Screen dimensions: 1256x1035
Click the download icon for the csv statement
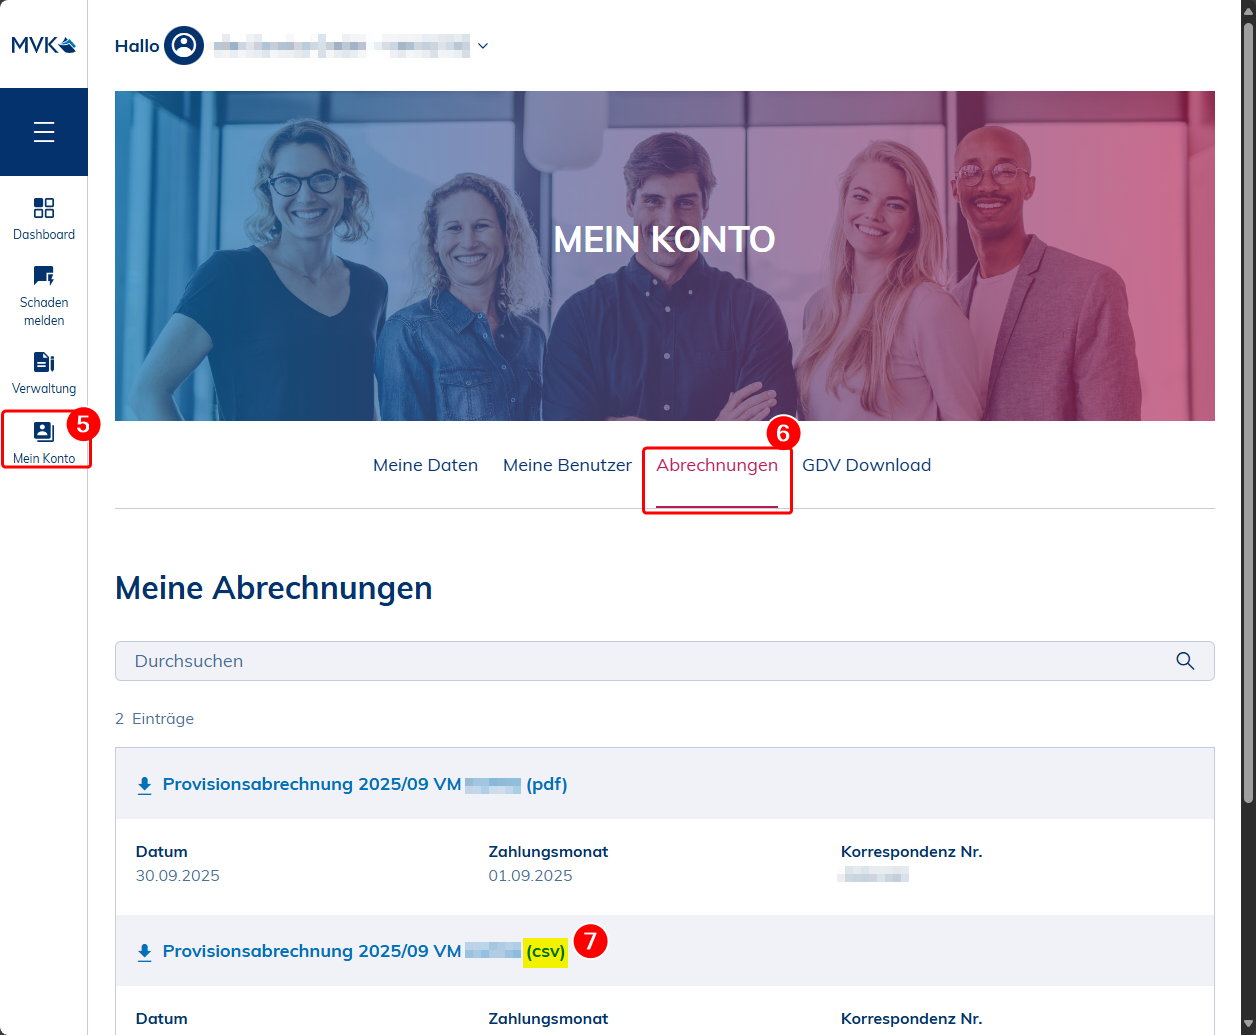pyautogui.click(x=144, y=952)
